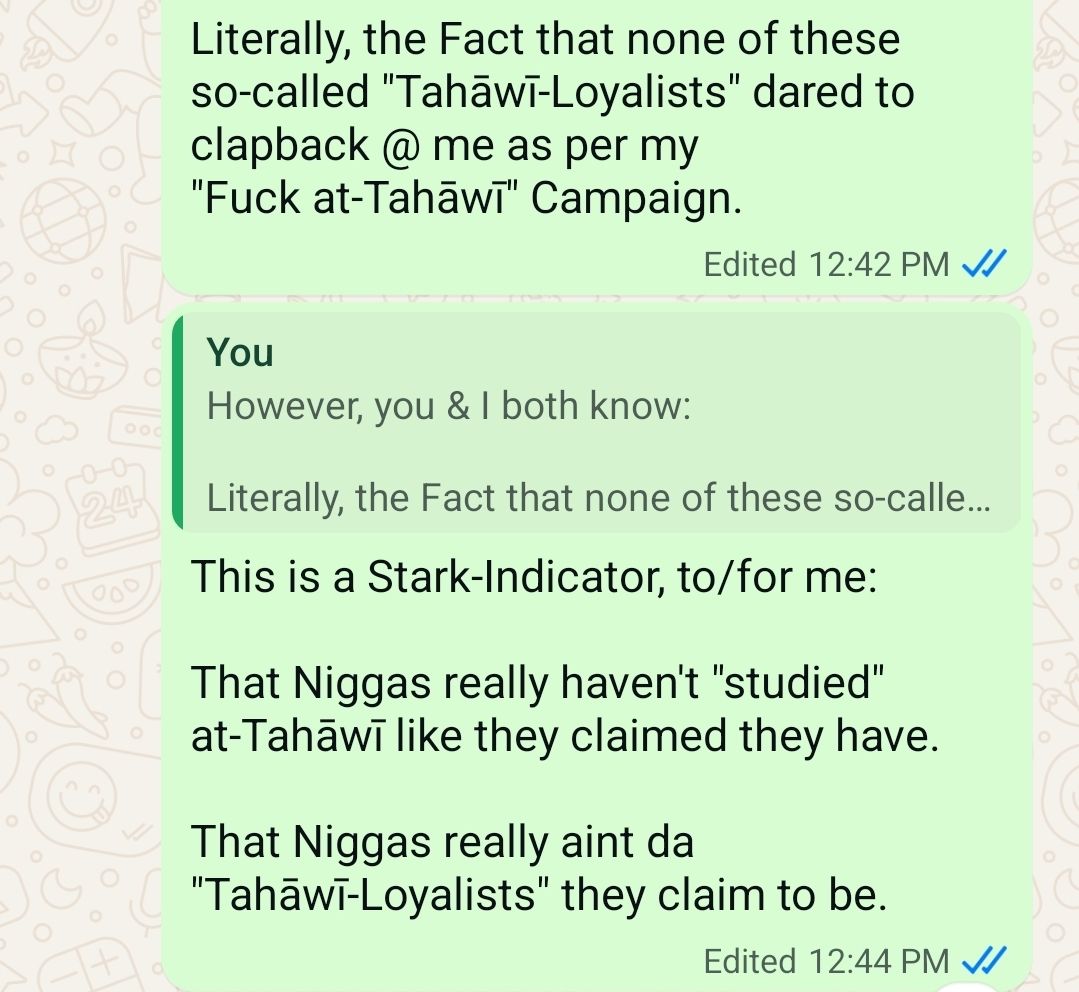Select the last line ending they claim to be

[x=539, y=895]
